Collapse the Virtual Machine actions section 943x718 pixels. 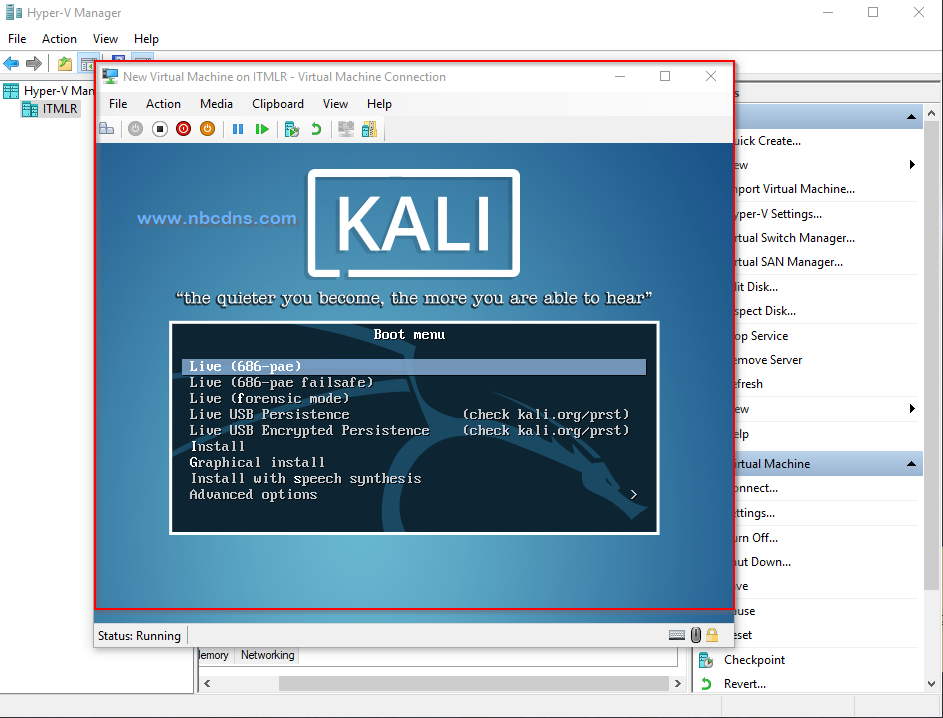pos(911,464)
